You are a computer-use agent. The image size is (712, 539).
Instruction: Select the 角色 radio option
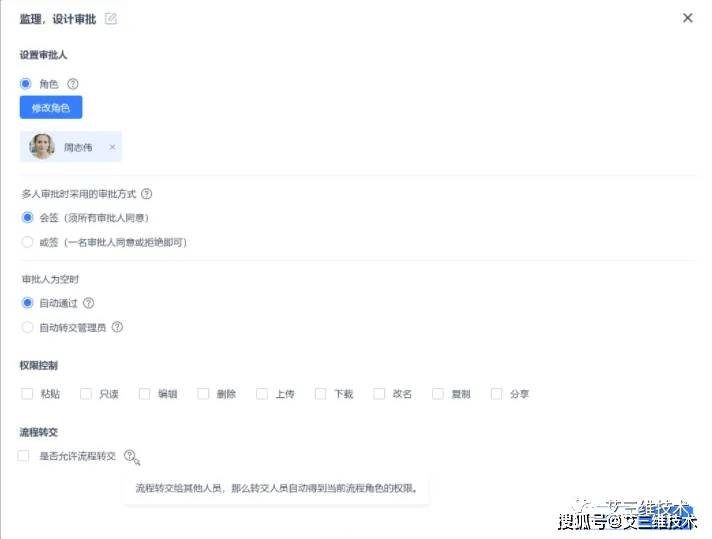click(x=25, y=84)
